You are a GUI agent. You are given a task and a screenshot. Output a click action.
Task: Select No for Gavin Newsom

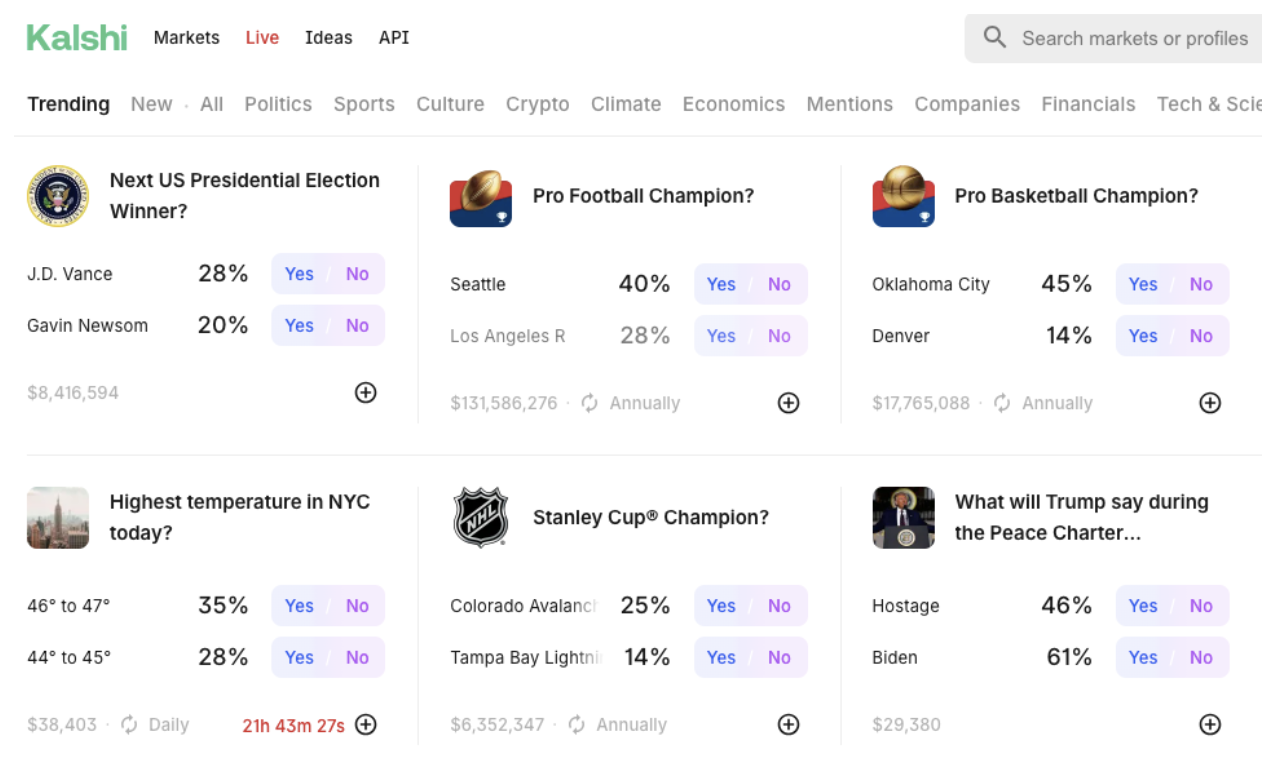pos(357,326)
